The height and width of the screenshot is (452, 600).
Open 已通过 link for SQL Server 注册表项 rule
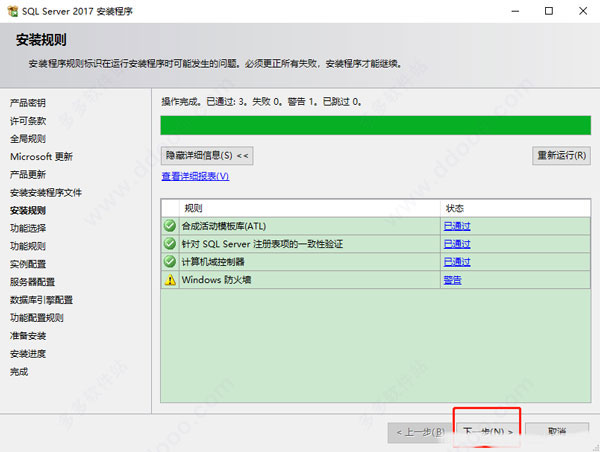tap(457, 244)
